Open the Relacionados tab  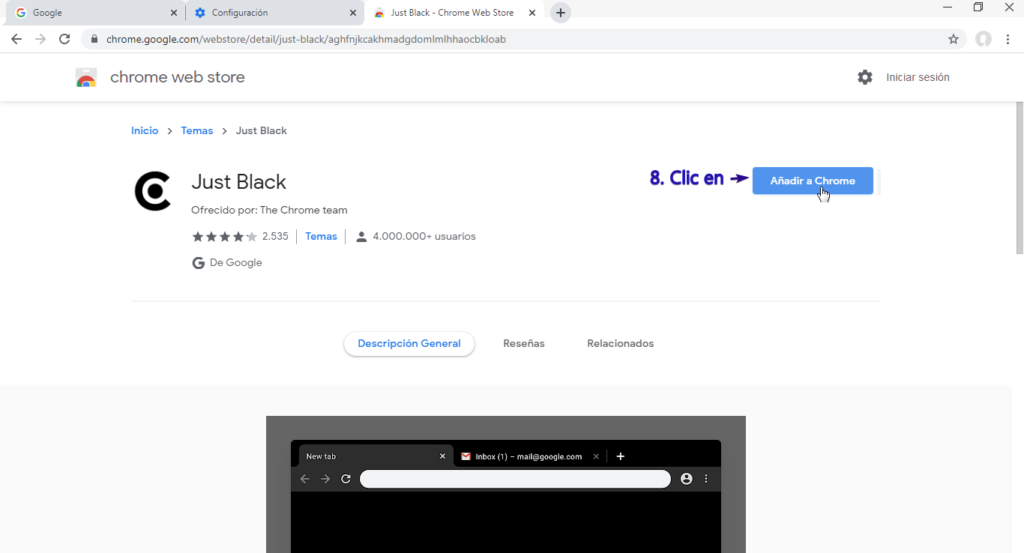pyautogui.click(x=620, y=343)
